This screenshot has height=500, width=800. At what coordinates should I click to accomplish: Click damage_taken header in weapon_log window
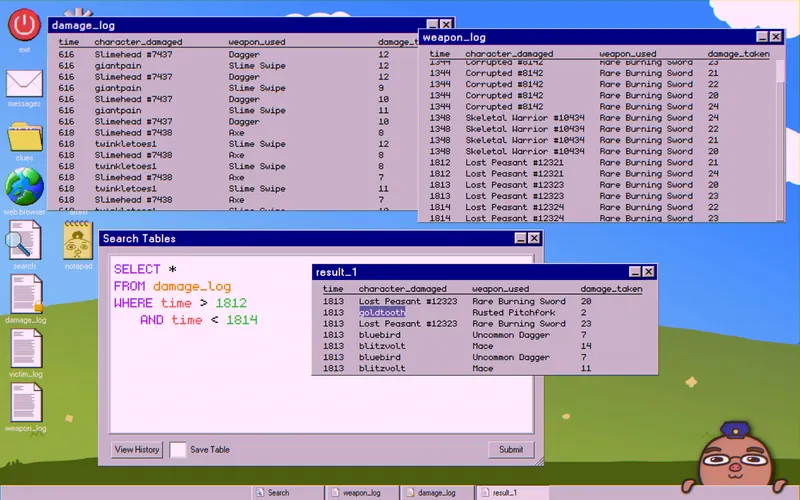(738, 54)
